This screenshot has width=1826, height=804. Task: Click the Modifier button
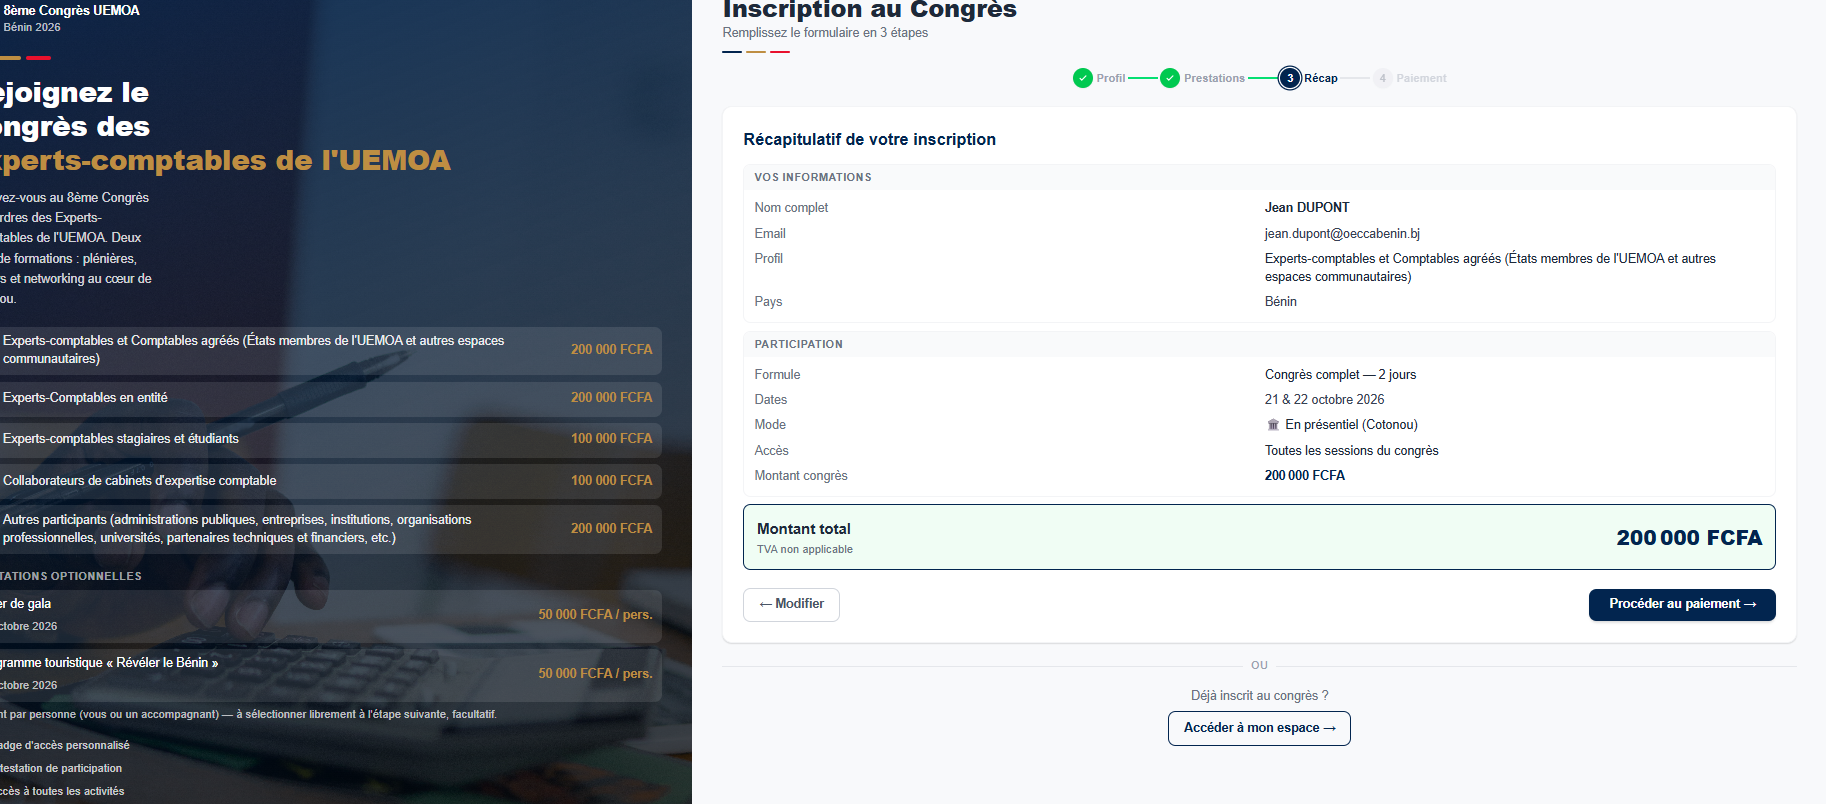(791, 605)
